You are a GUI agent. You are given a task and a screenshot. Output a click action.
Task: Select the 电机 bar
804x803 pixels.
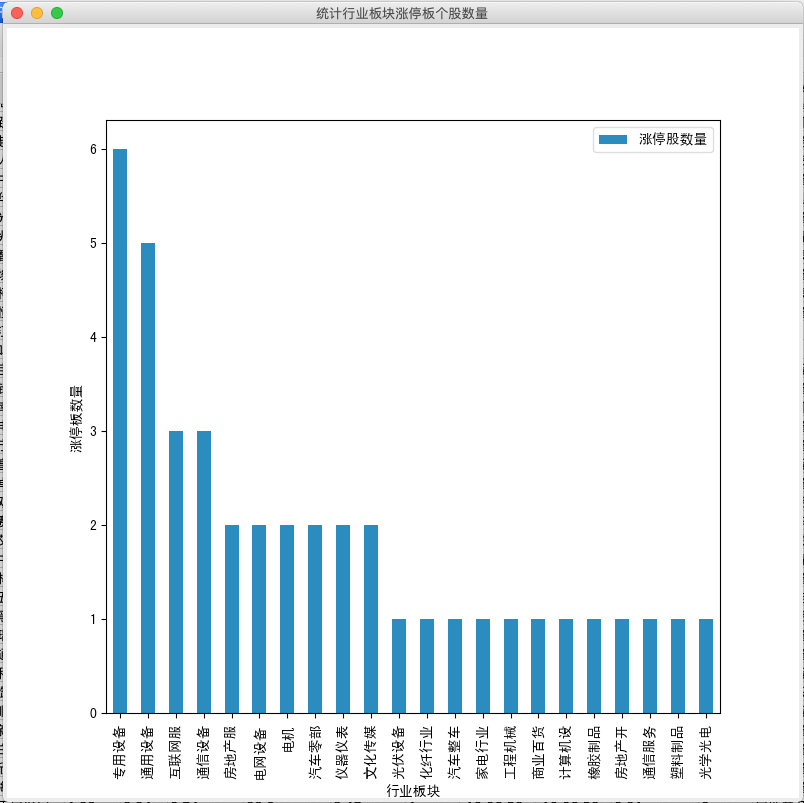coord(287,619)
